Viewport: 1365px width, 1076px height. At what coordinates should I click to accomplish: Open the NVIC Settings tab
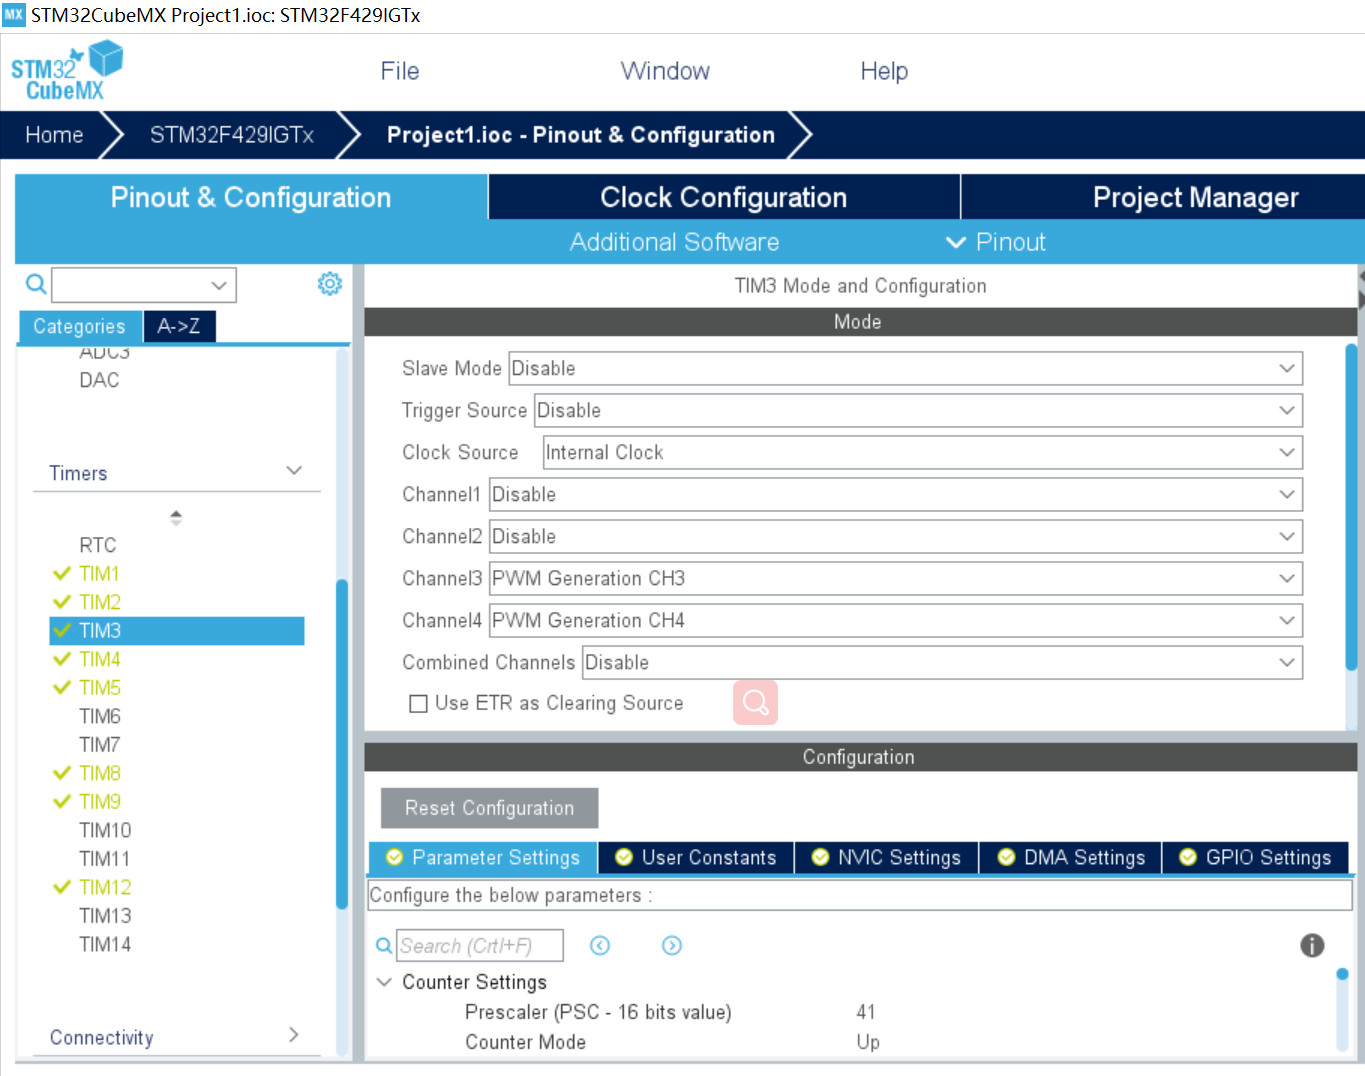(x=887, y=857)
